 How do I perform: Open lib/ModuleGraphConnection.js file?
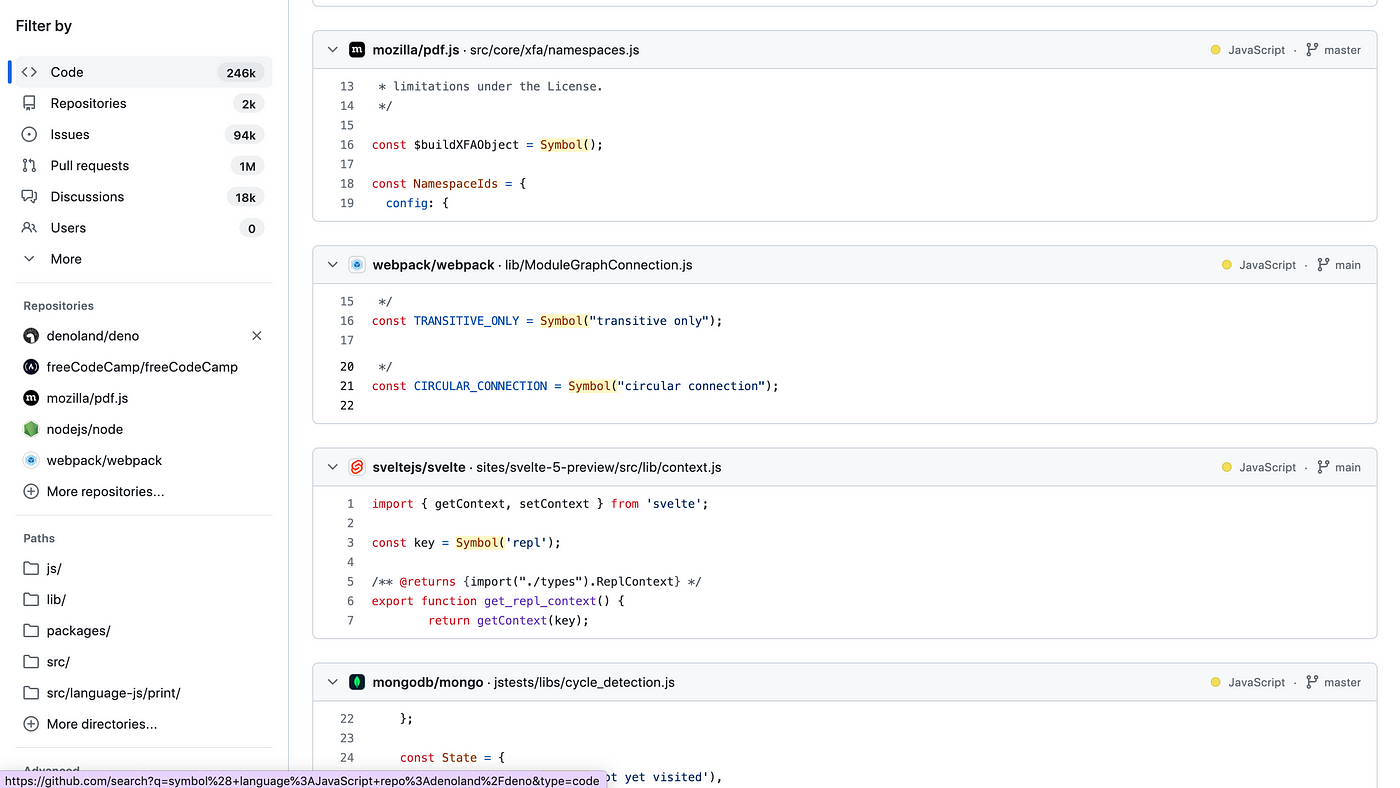tap(598, 265)
